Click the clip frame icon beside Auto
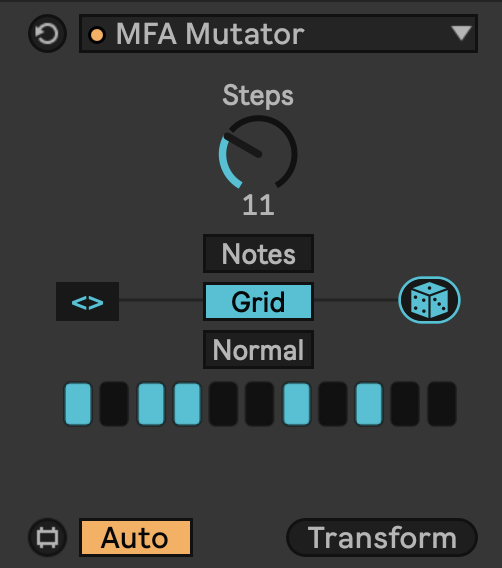 click(x=47, y=538)
